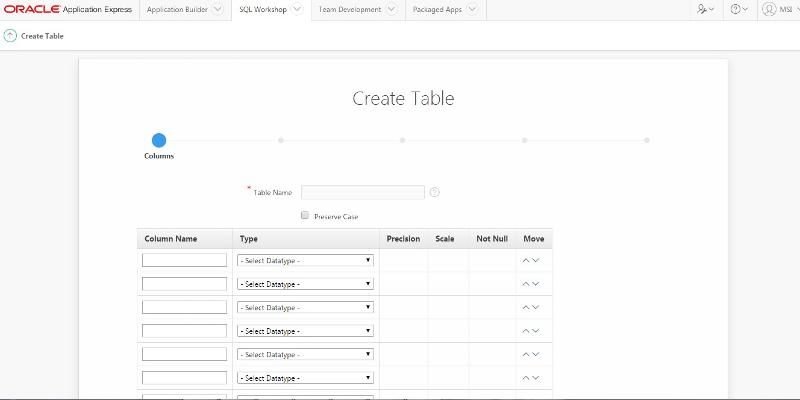Expand the Application Builder dropdown arrow
800x400 pixels.
click(x=218, y=9)
